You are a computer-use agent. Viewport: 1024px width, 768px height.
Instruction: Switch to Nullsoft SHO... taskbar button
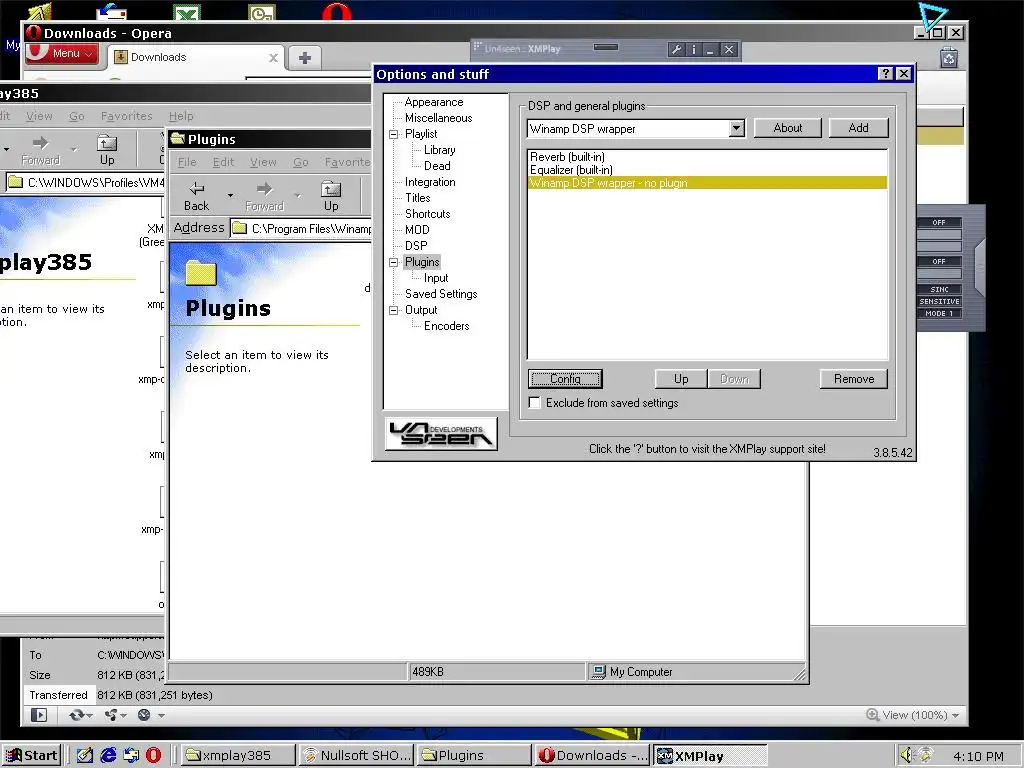[x=357, y=756]
